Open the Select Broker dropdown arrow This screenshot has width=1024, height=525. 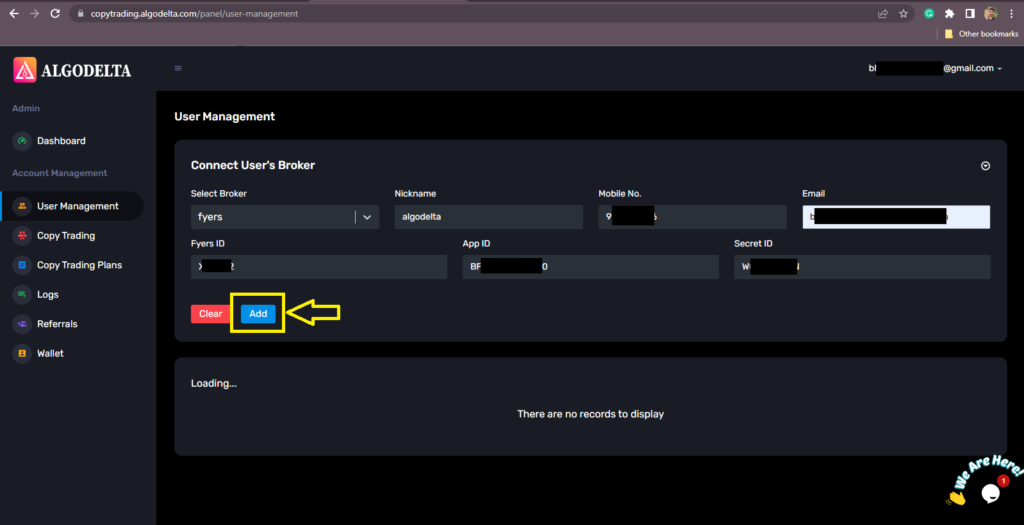pos(367,217)
